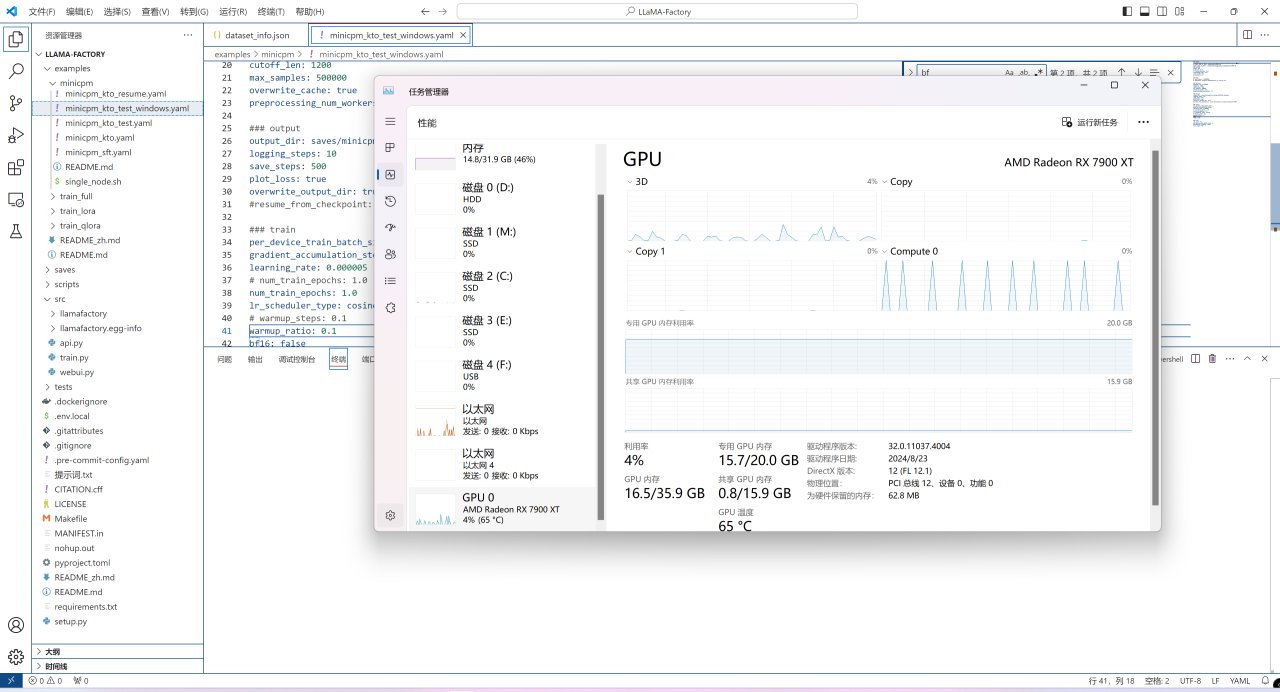This screenshot has height=692, width=1280.
Task: Switch to the Problems panel tab (问题)
Action: (x=224, y=359)
